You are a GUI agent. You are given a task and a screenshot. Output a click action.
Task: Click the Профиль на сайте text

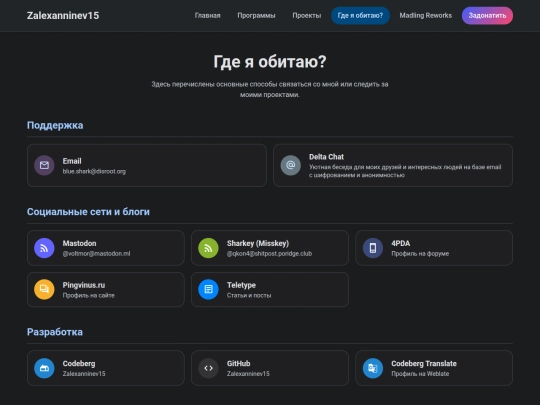point(89,295)
